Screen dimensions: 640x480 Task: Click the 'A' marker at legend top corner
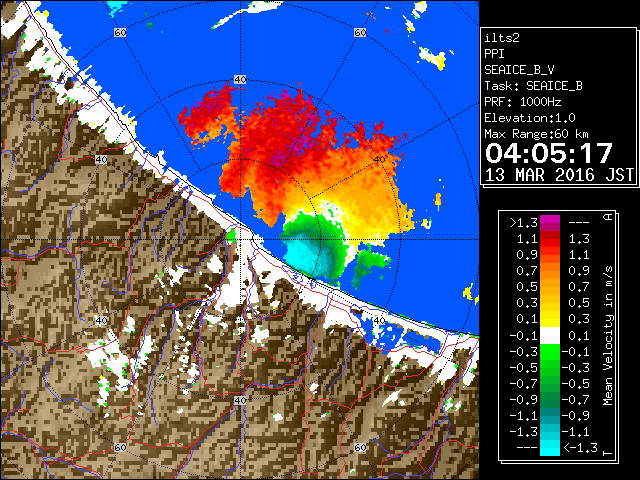coord(608,217)
